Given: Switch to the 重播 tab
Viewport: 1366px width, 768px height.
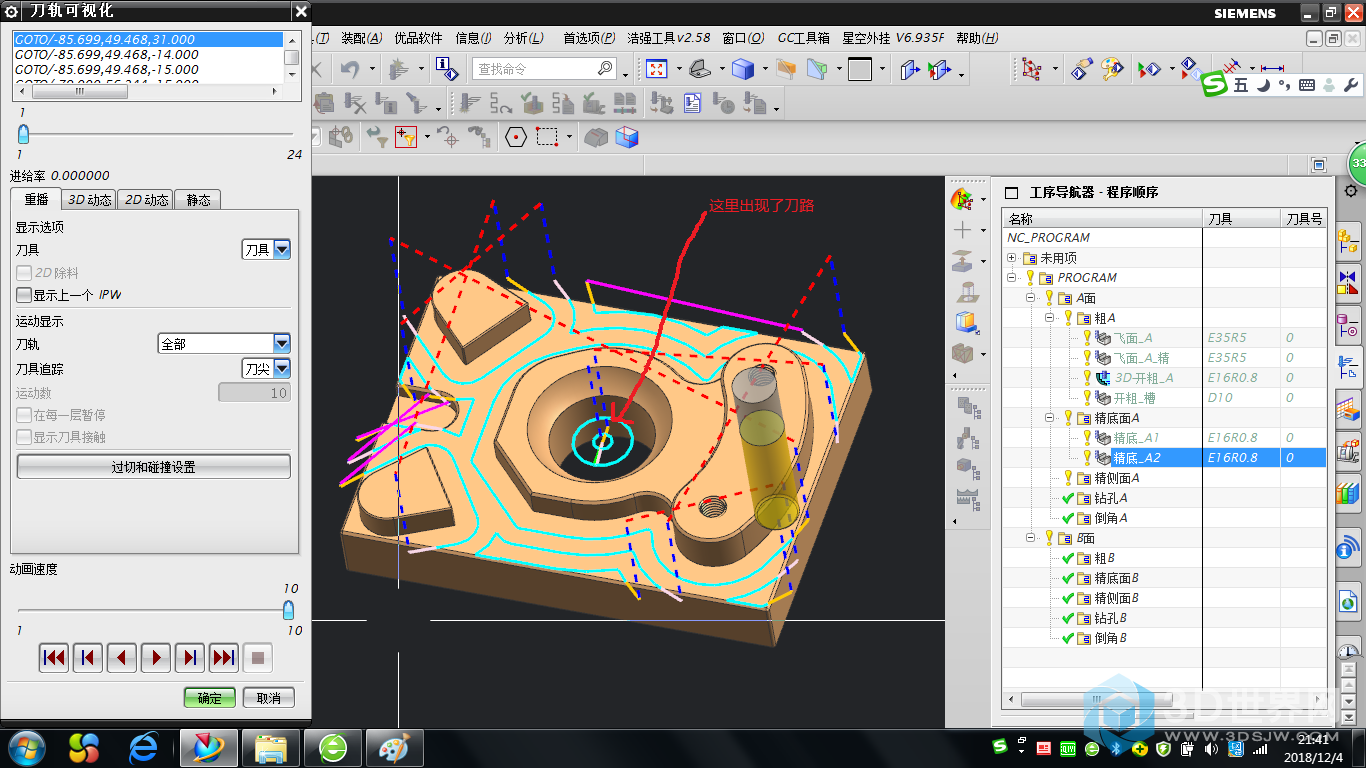Looking at the screenshot, I should (x=36, y=199).
